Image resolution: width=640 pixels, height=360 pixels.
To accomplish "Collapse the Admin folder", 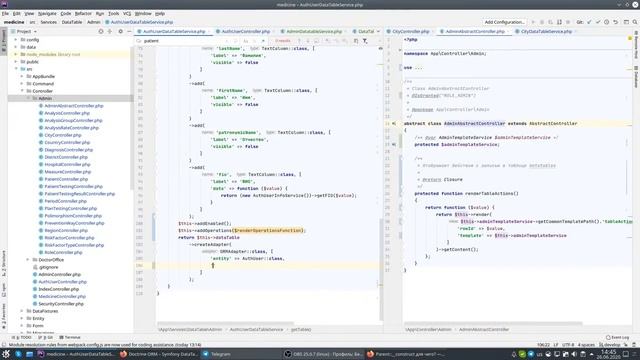I will point(28,98).
